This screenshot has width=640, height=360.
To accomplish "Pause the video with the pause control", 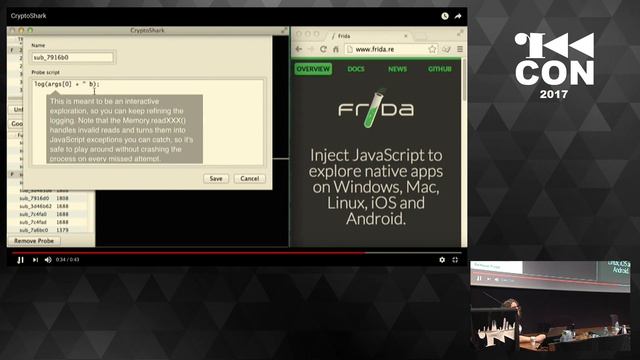I will [x=20, y=260].
